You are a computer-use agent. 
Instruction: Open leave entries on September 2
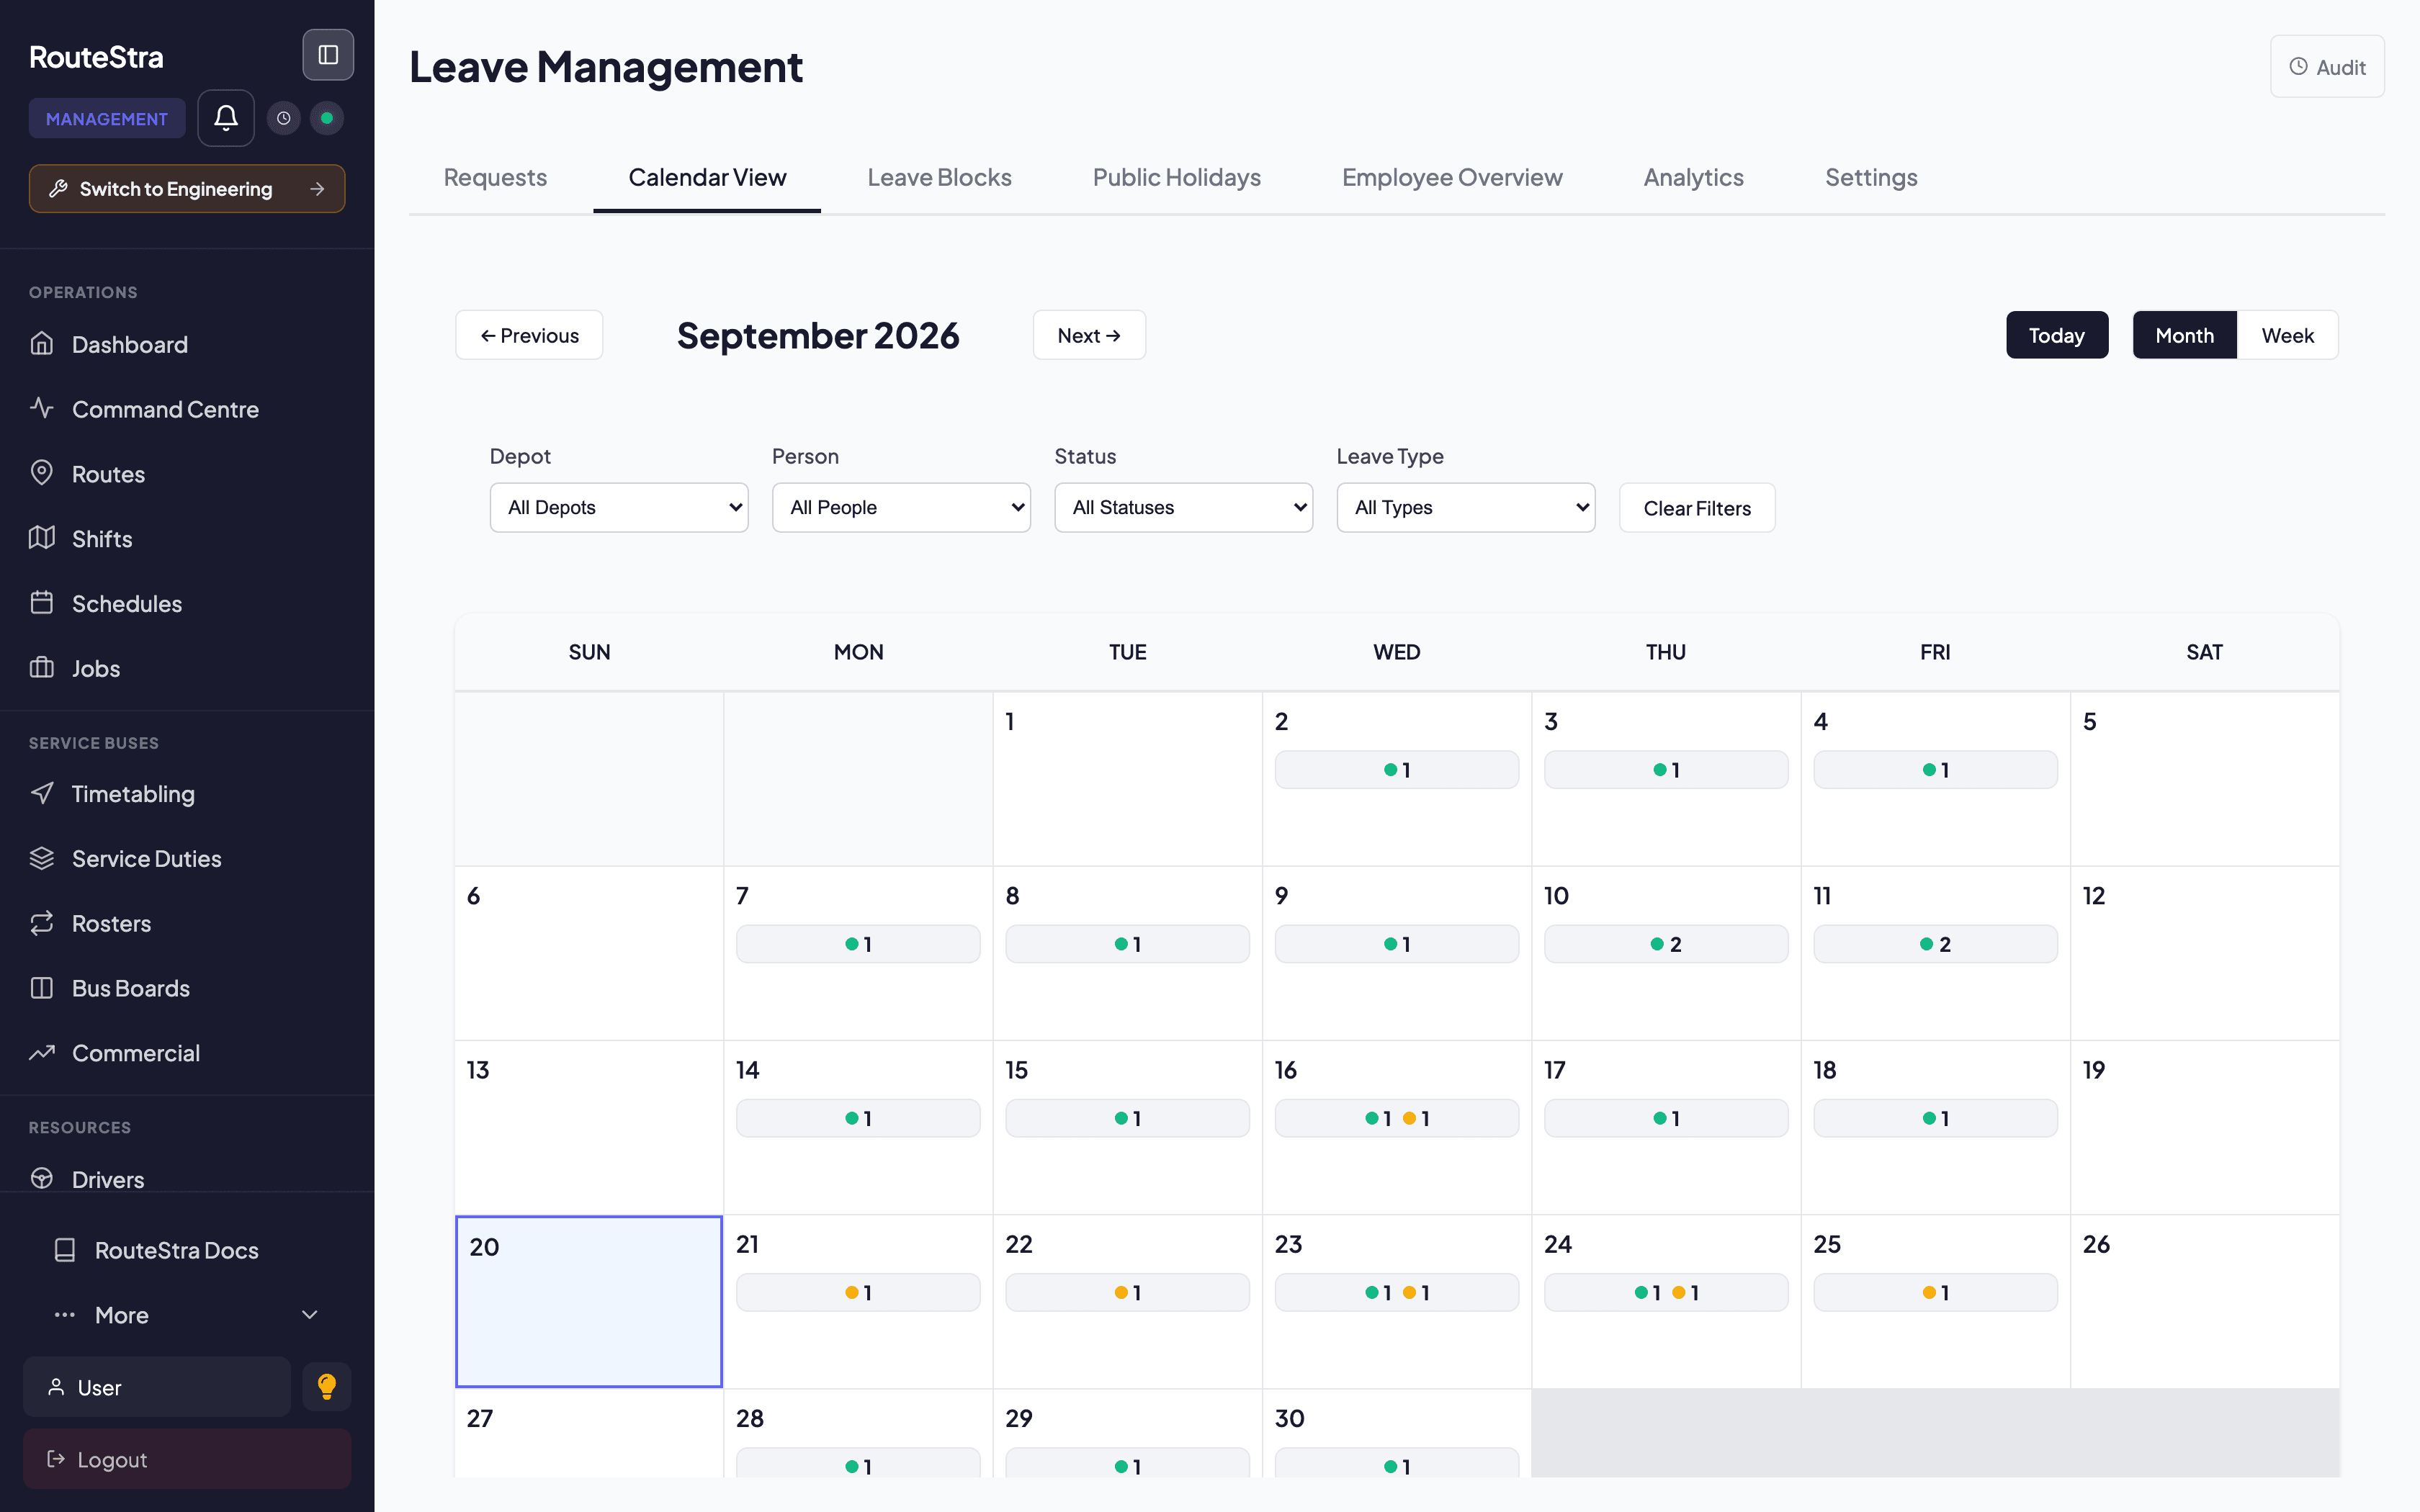(1397, 770)
